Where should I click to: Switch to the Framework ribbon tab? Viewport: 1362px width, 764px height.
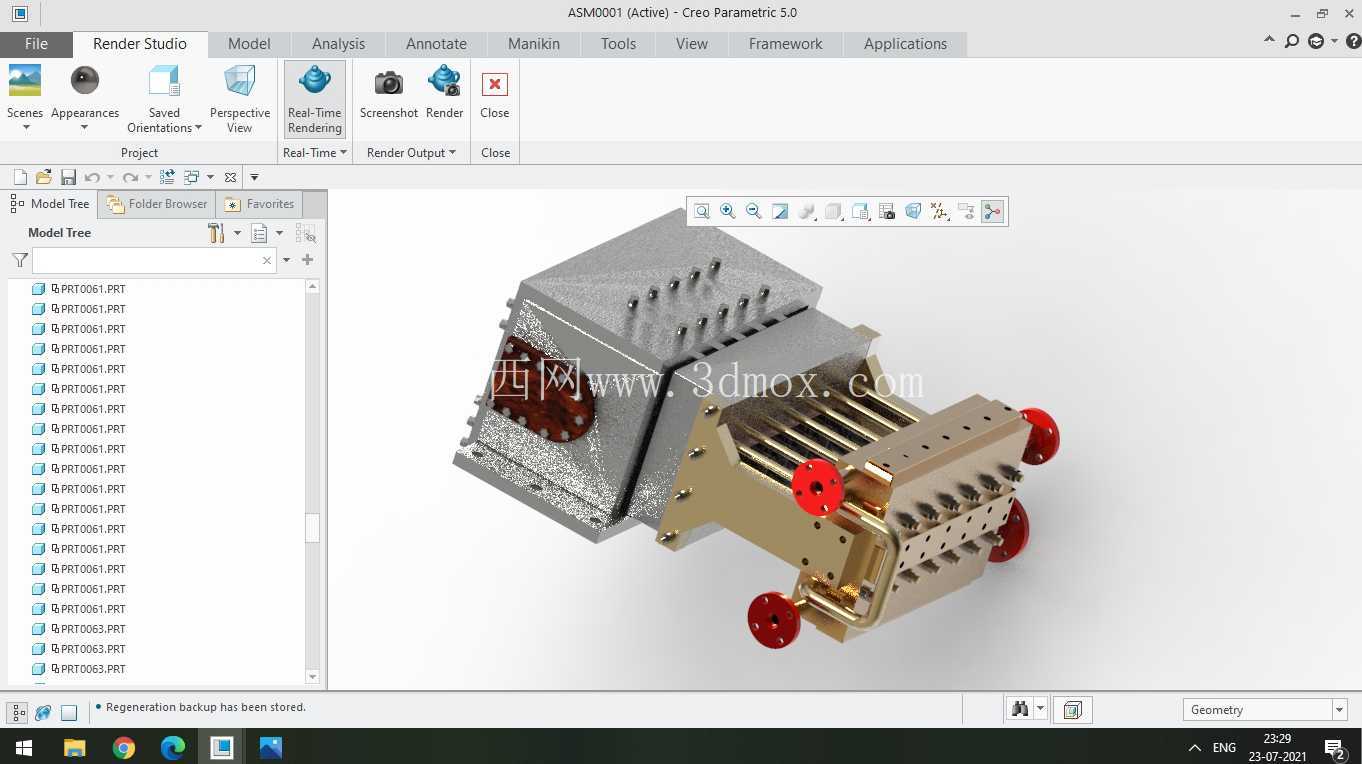point(785,44)
